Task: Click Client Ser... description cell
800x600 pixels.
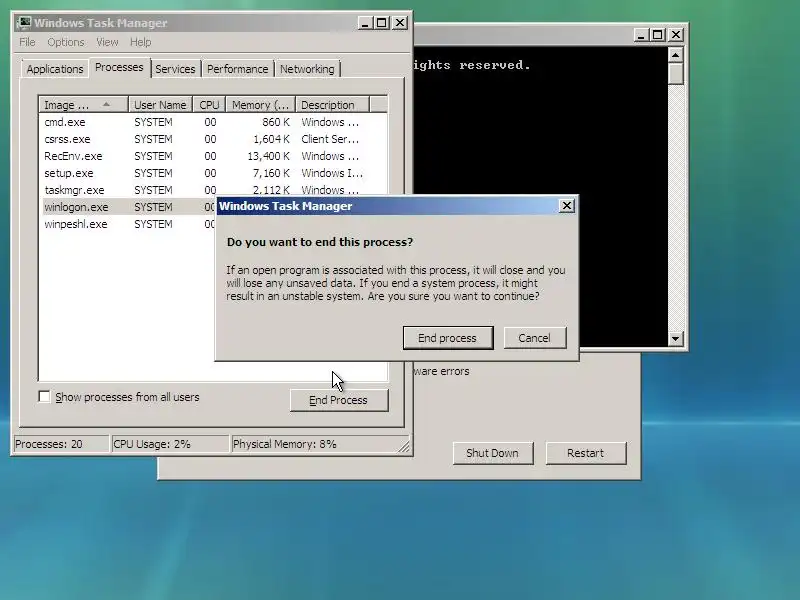Action: tap(330, 139)
